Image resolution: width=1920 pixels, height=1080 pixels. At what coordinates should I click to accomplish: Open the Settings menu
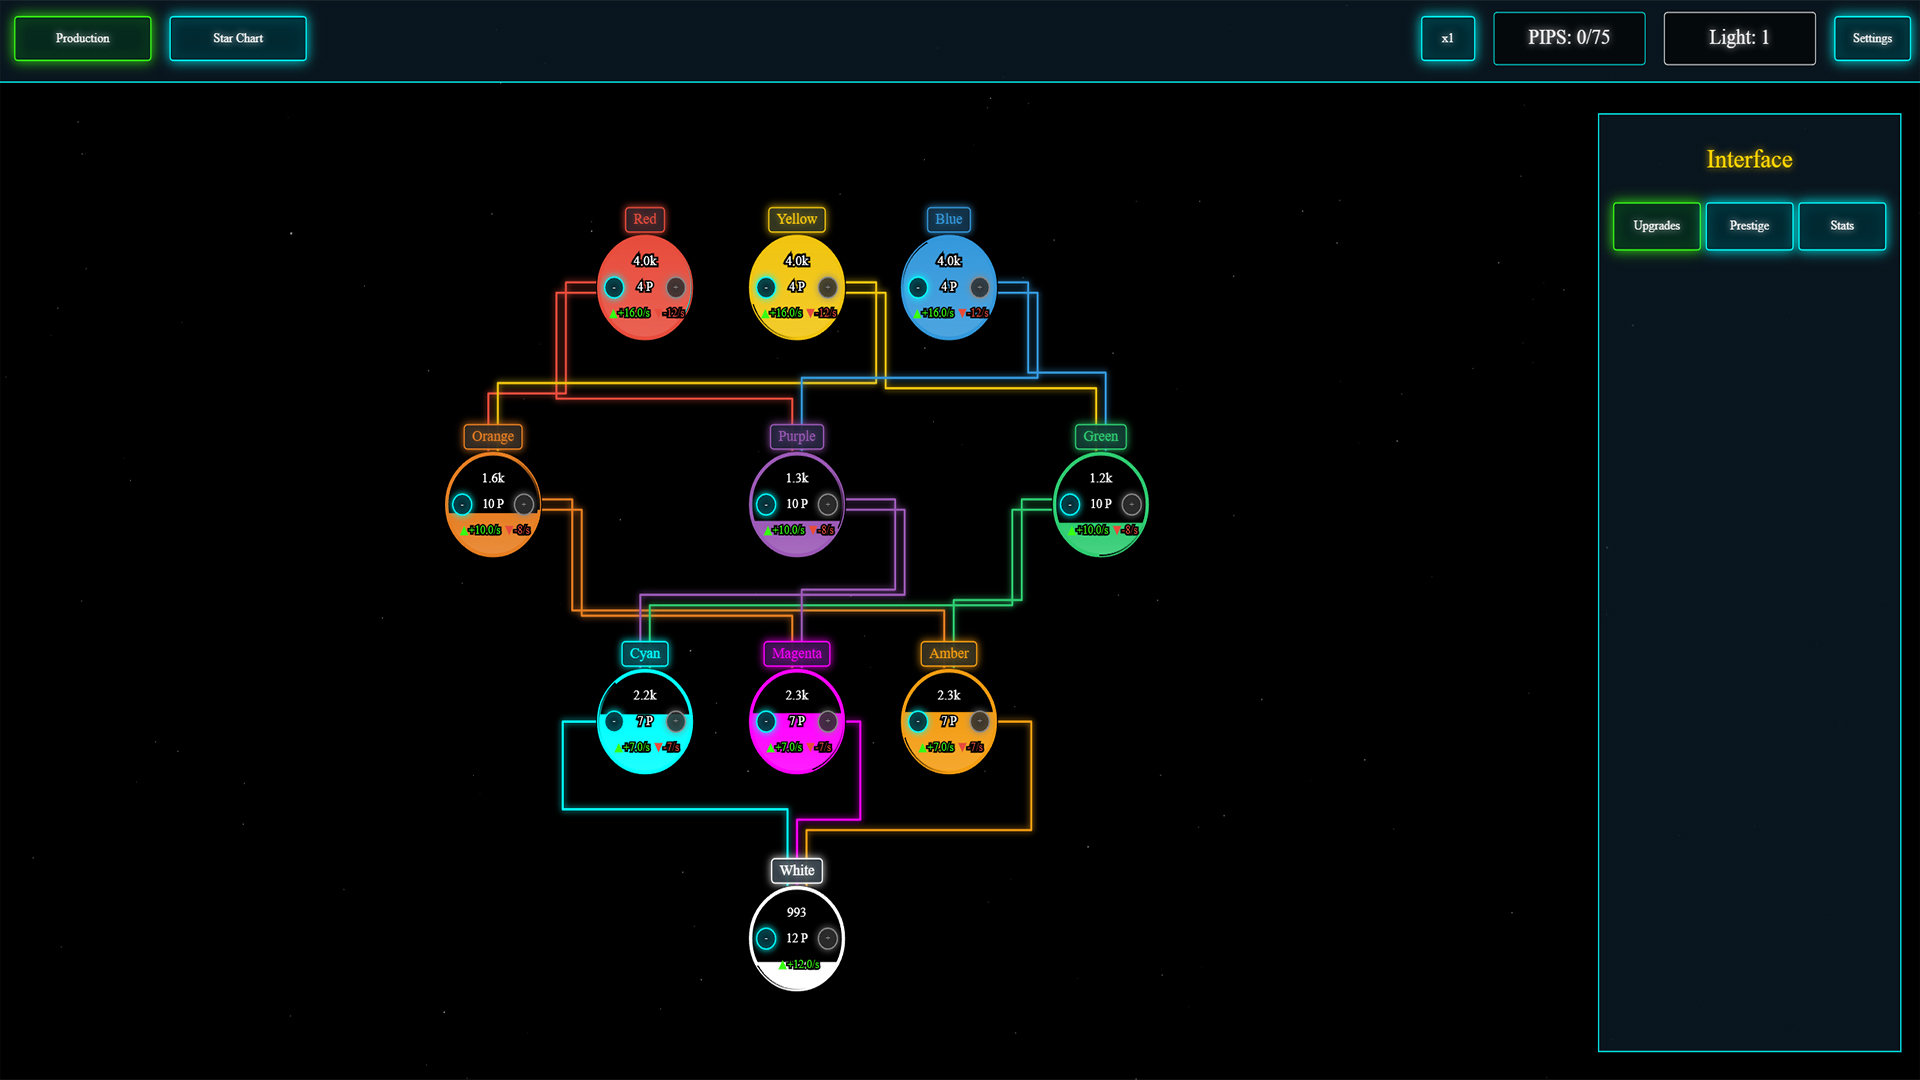point(1872,38)
